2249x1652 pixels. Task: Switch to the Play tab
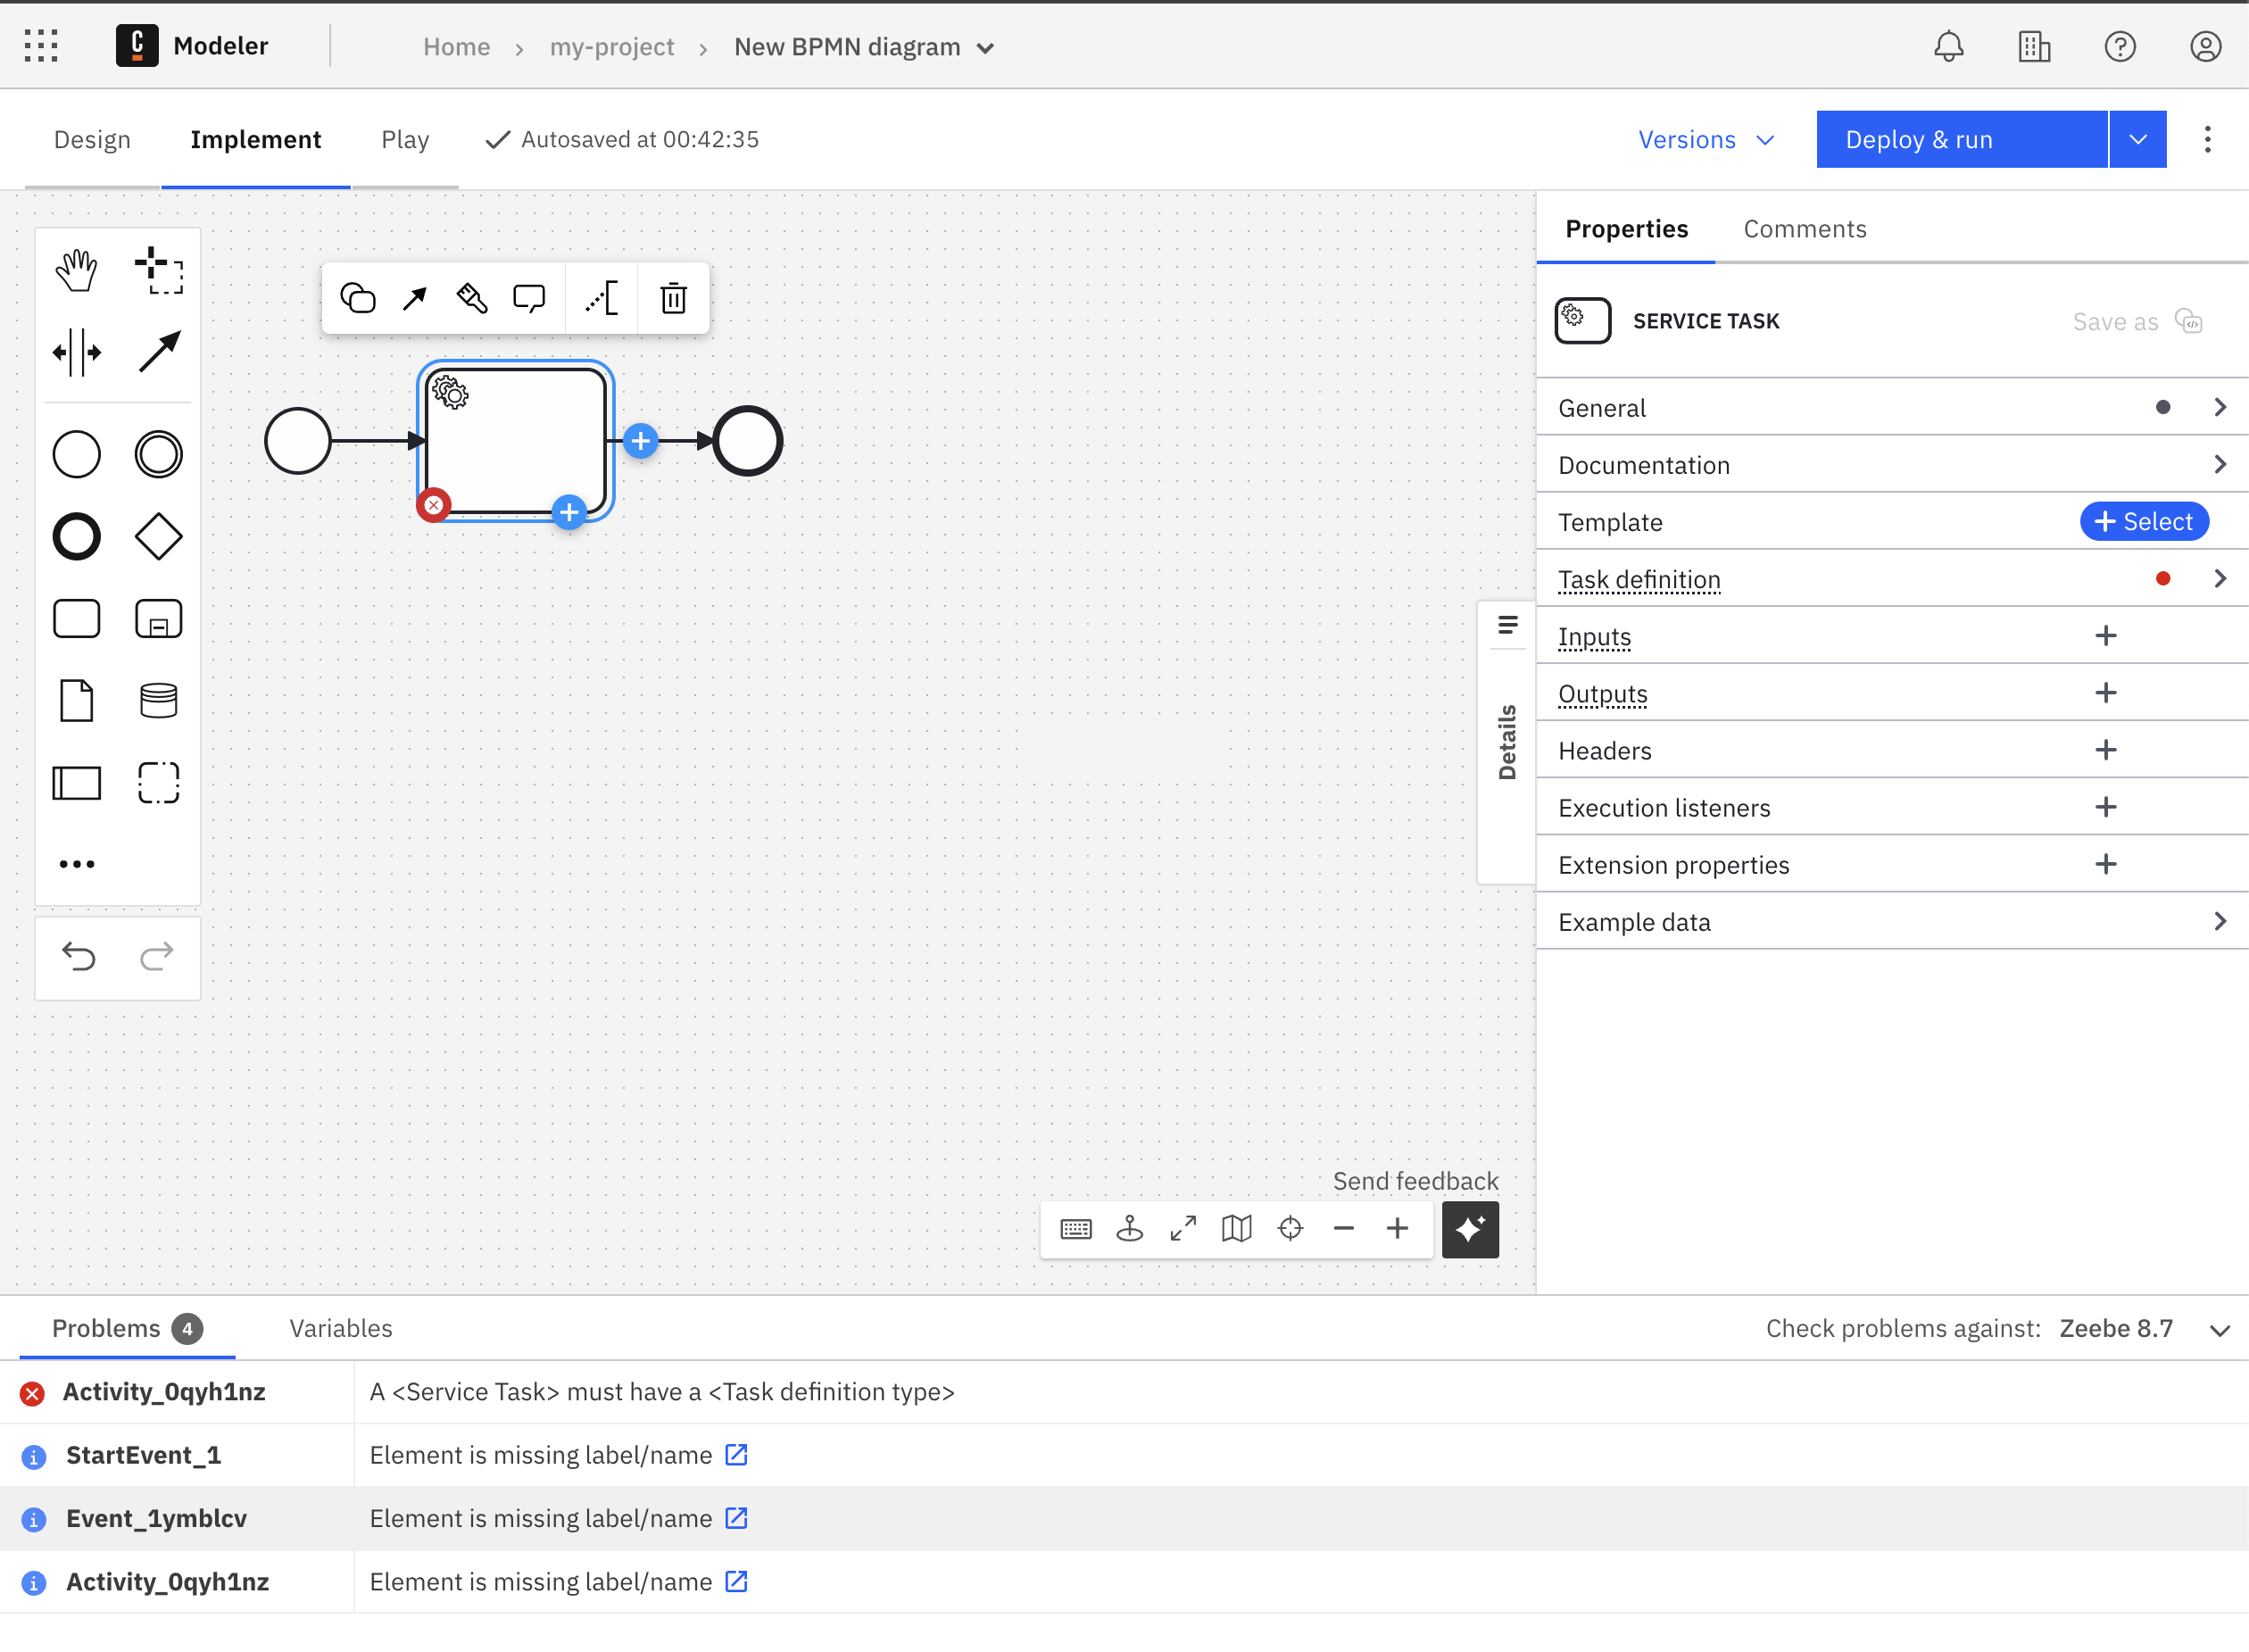405,140
